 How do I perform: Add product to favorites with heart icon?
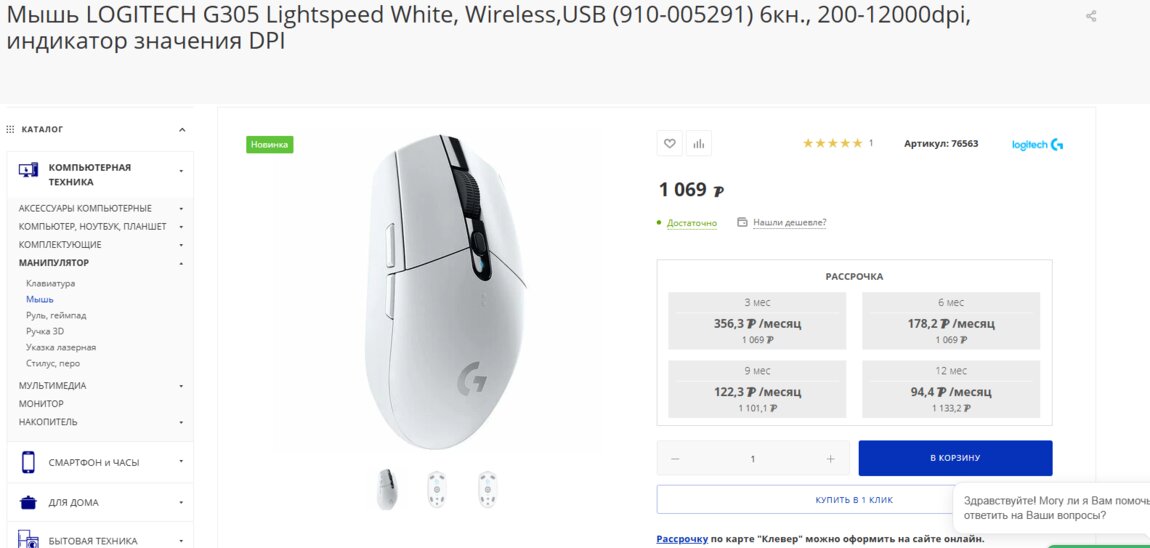[669, 144]
